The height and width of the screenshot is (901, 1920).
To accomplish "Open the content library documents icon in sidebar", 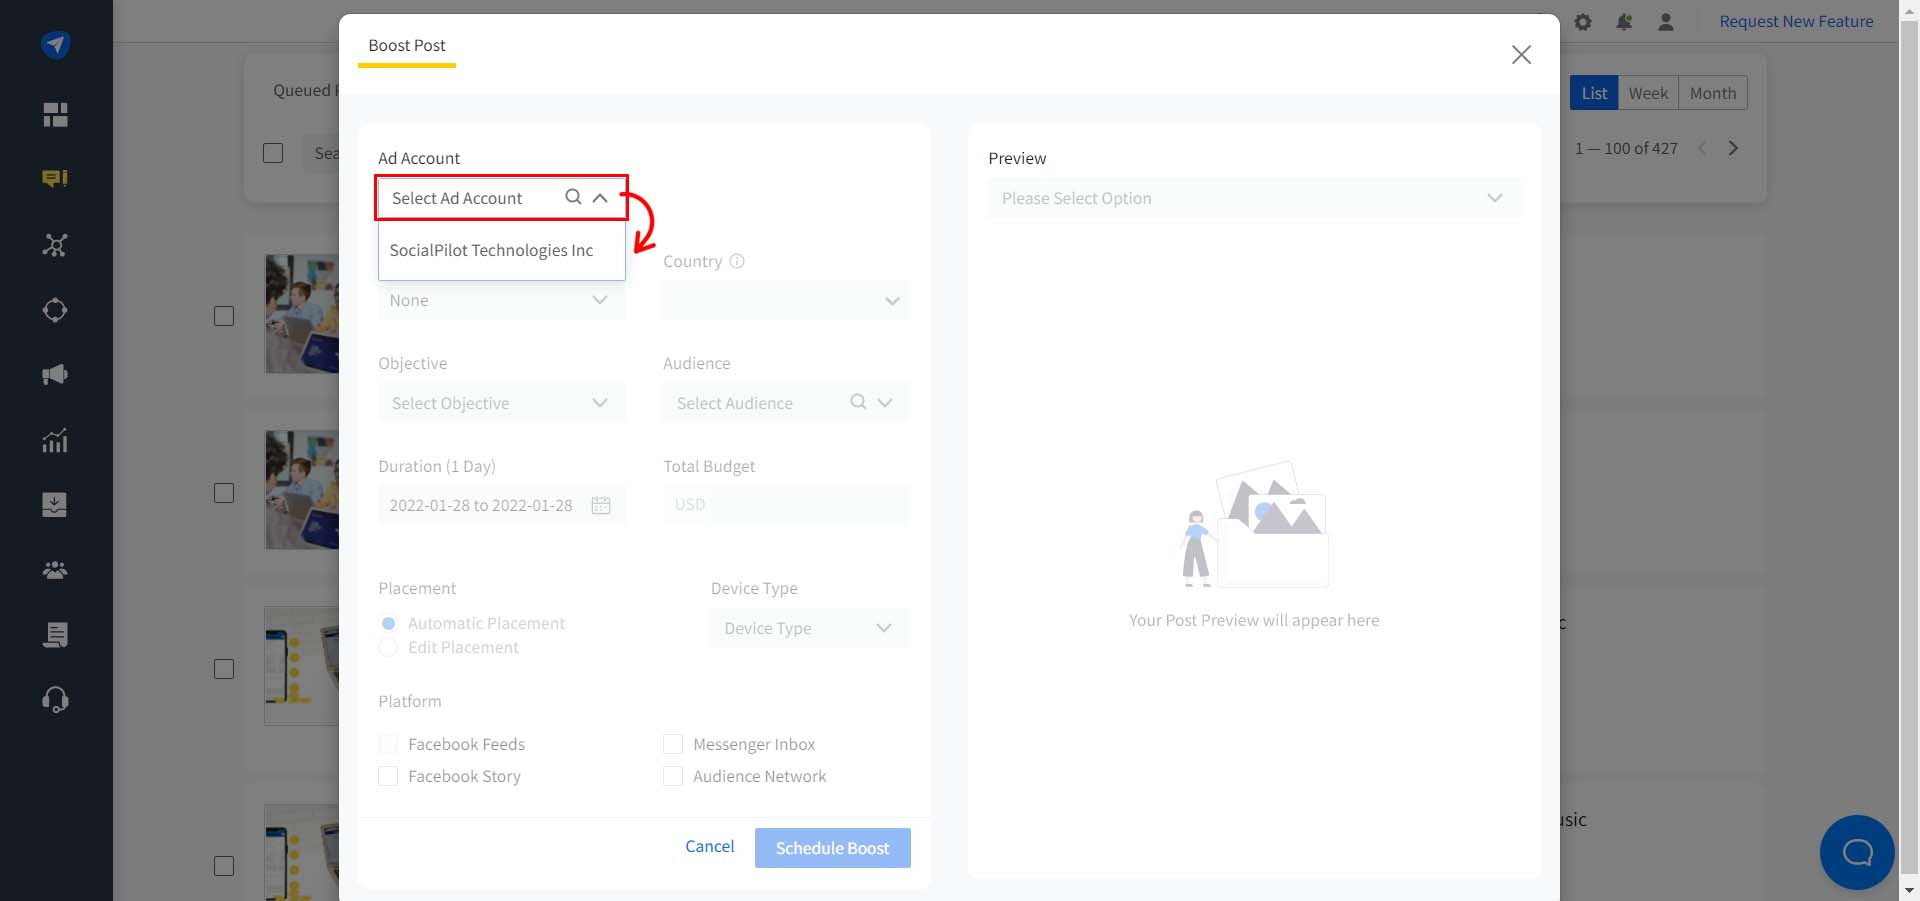I will (x=55, y=635).
